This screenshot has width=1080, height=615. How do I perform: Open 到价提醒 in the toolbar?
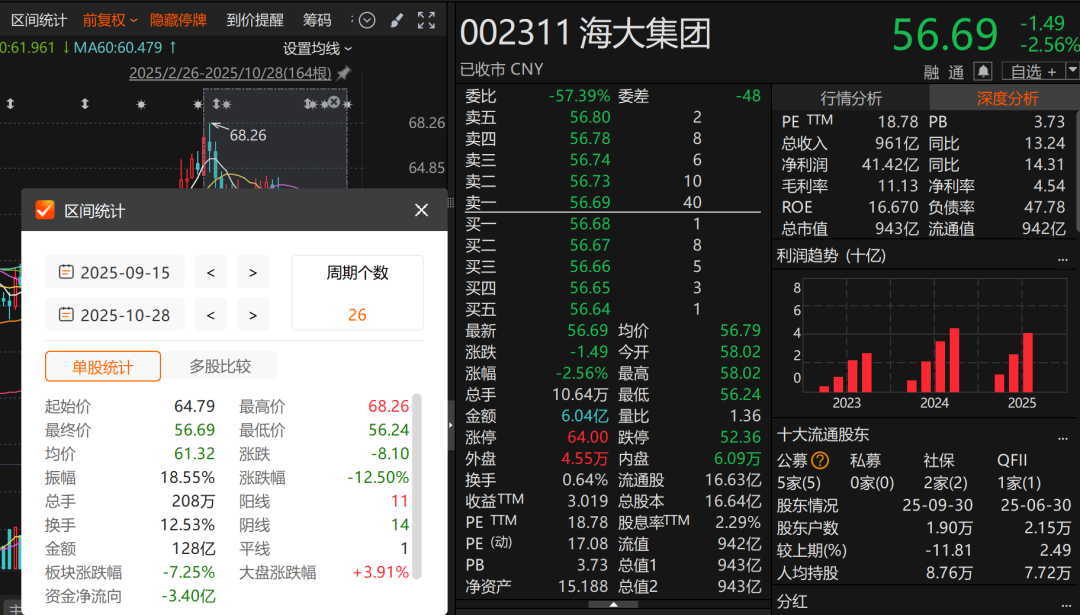point(255,21)
